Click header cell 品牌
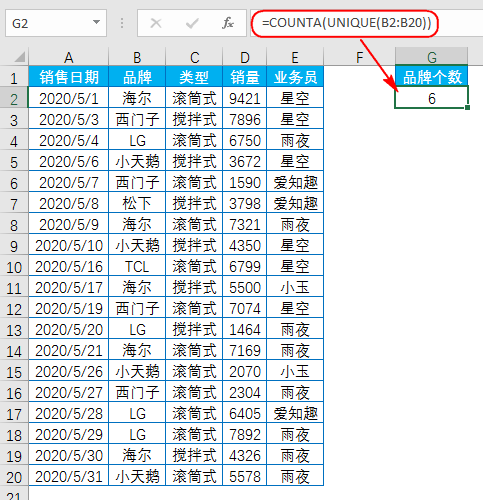 (137, 76)
